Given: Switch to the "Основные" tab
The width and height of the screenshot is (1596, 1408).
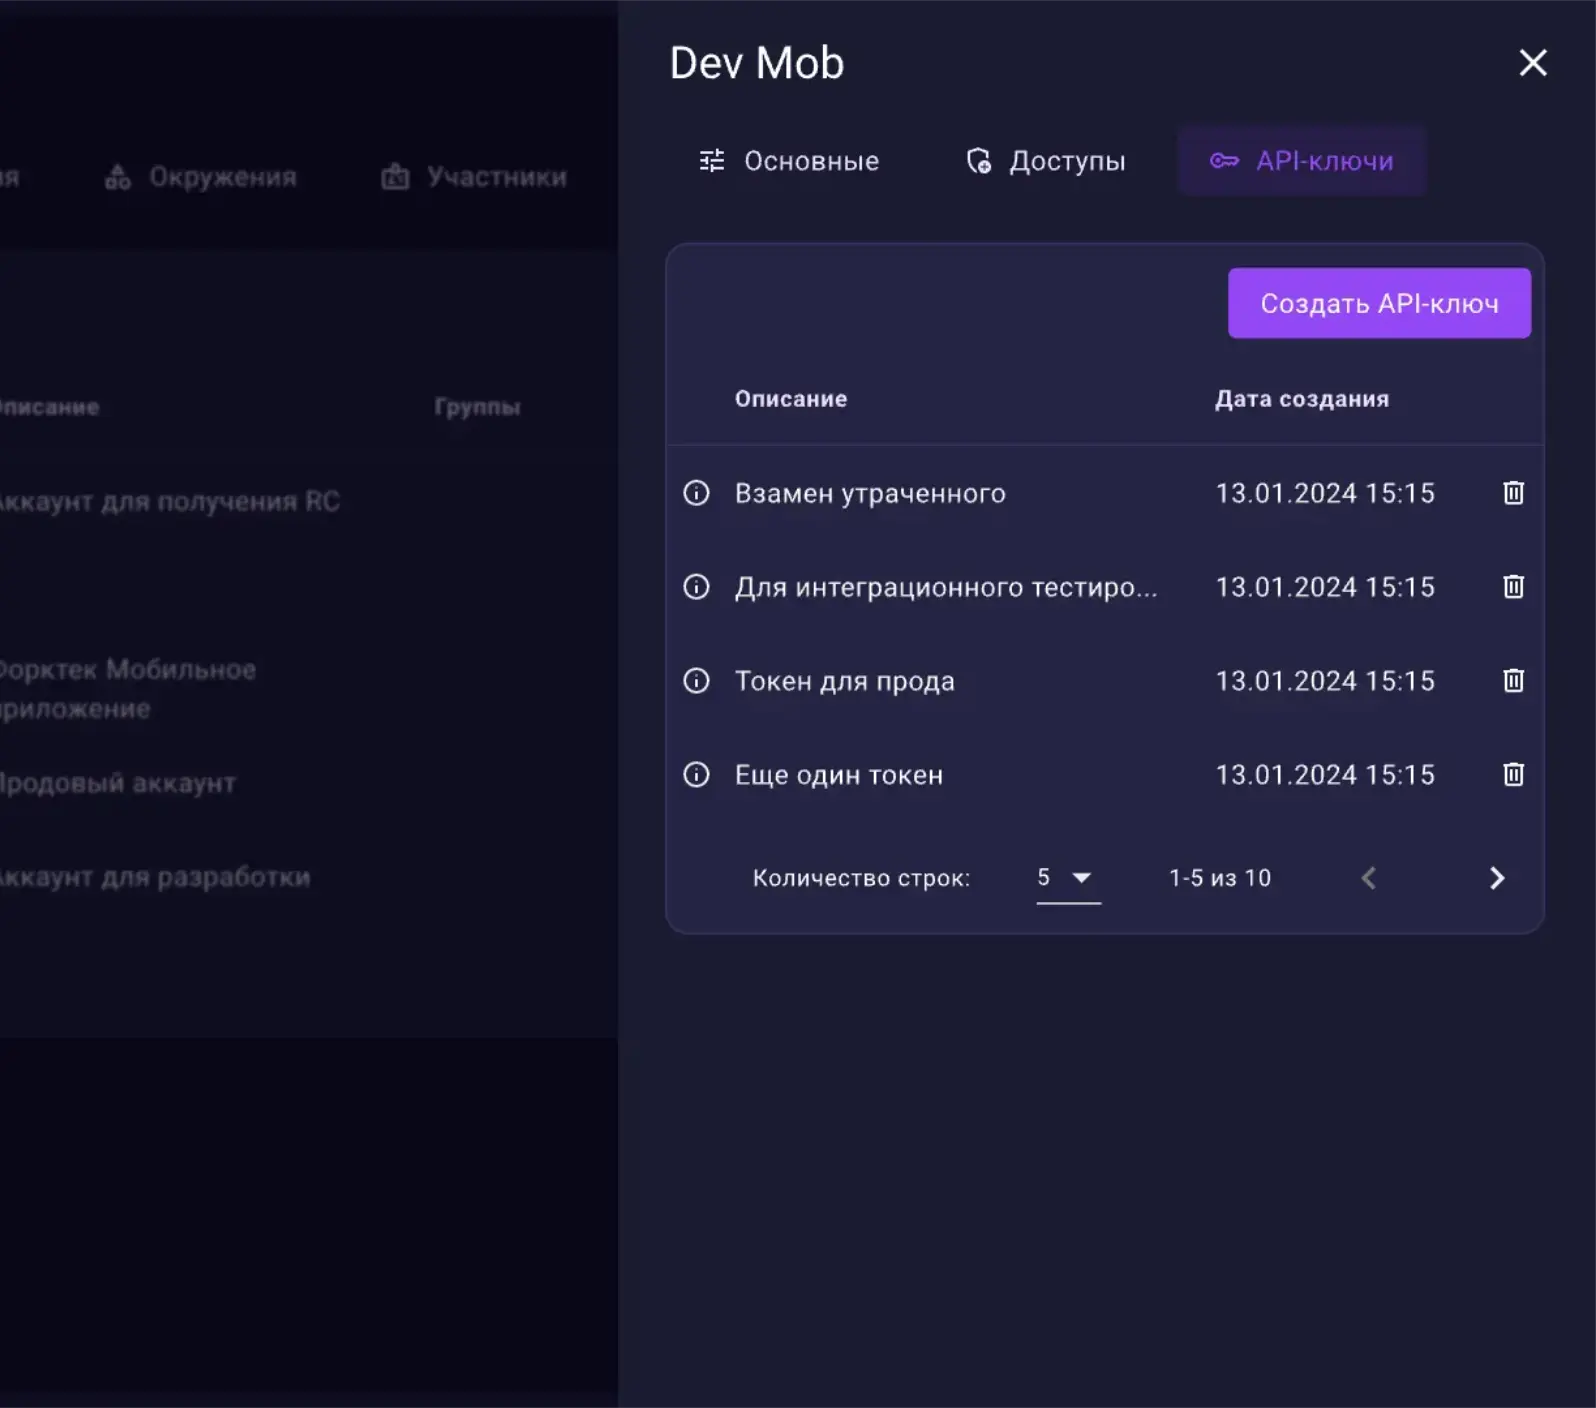Looking at the screenshot, I should pos(789,161).
